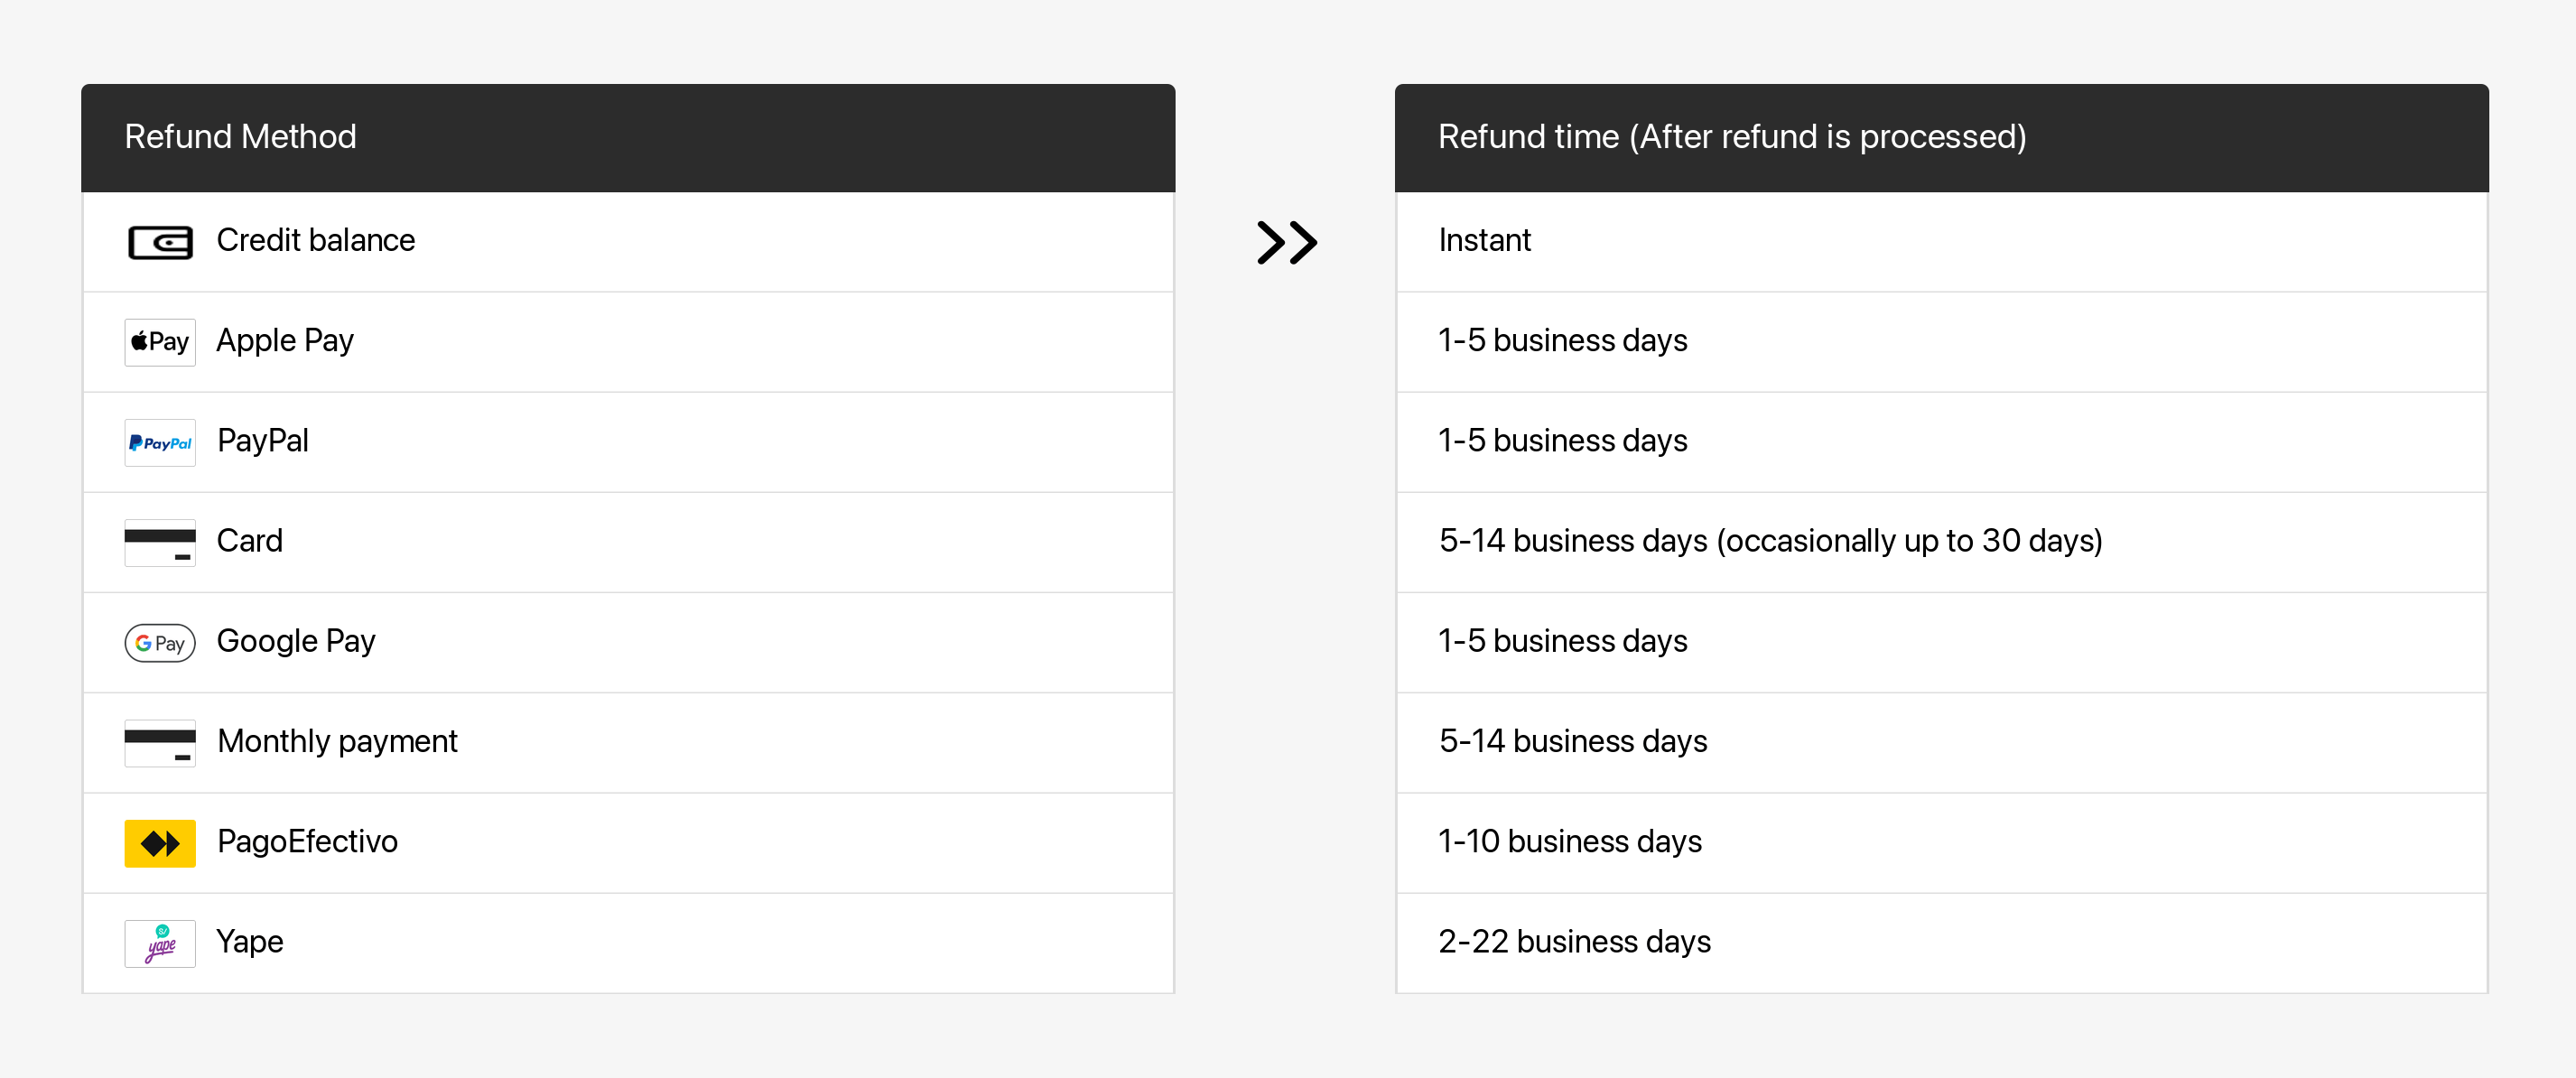Click the Monthly payment card icon

(160, 743)
